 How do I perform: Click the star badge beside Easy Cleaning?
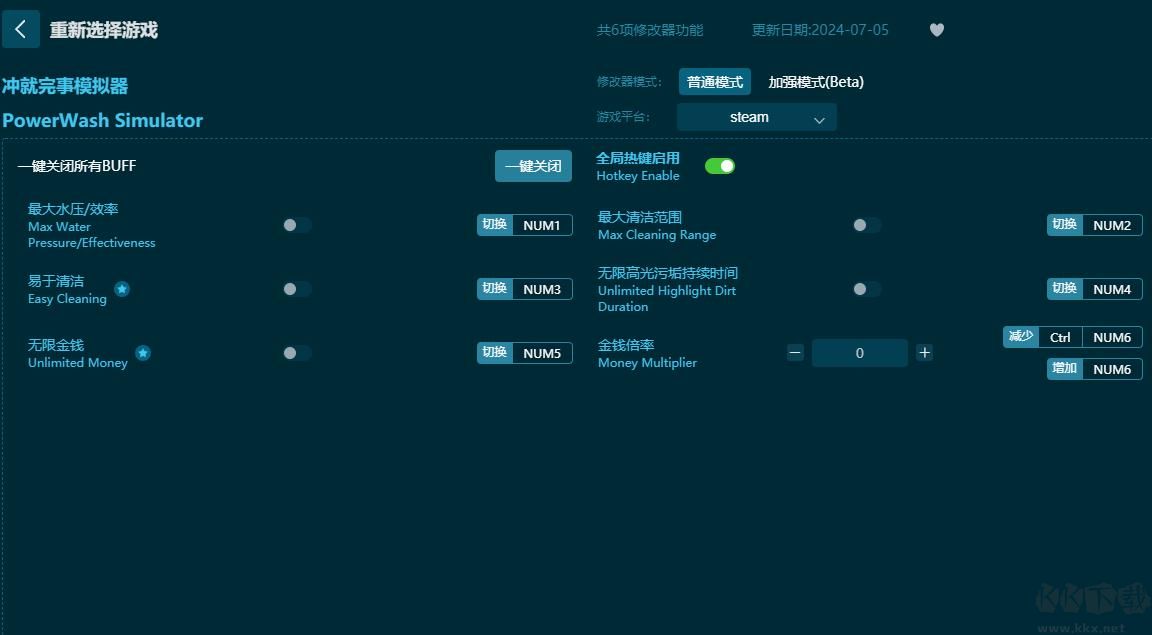coord(122,289)
